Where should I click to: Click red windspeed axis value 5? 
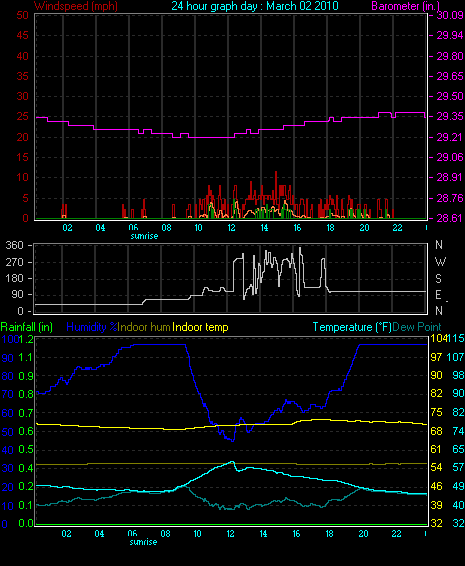click(x=25, y=198)
